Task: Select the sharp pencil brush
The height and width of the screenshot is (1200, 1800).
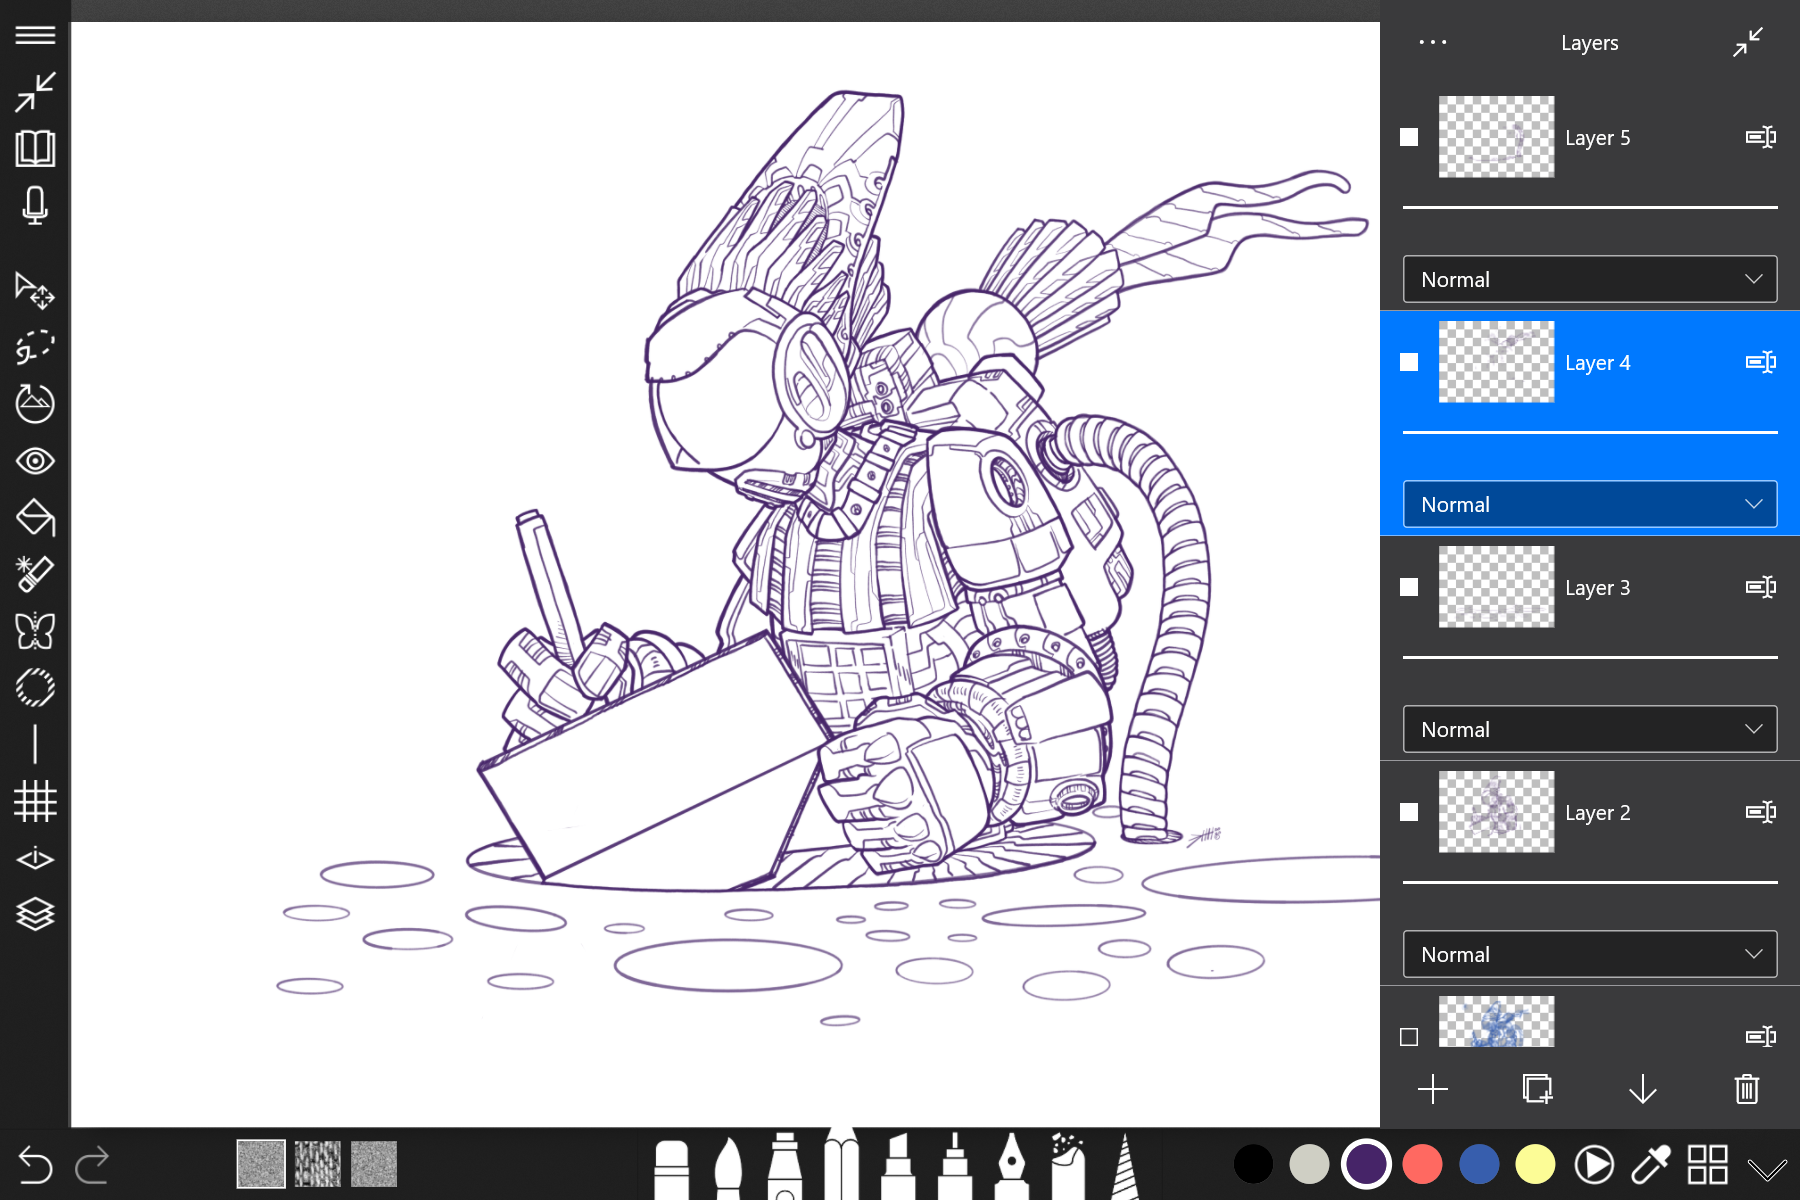Action: coord(841,1164)
